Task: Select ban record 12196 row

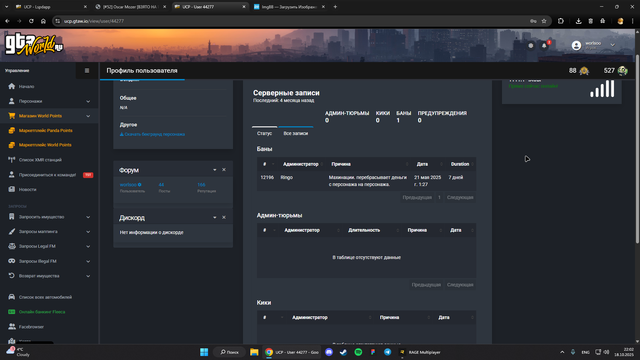Action: coord(366,181)
